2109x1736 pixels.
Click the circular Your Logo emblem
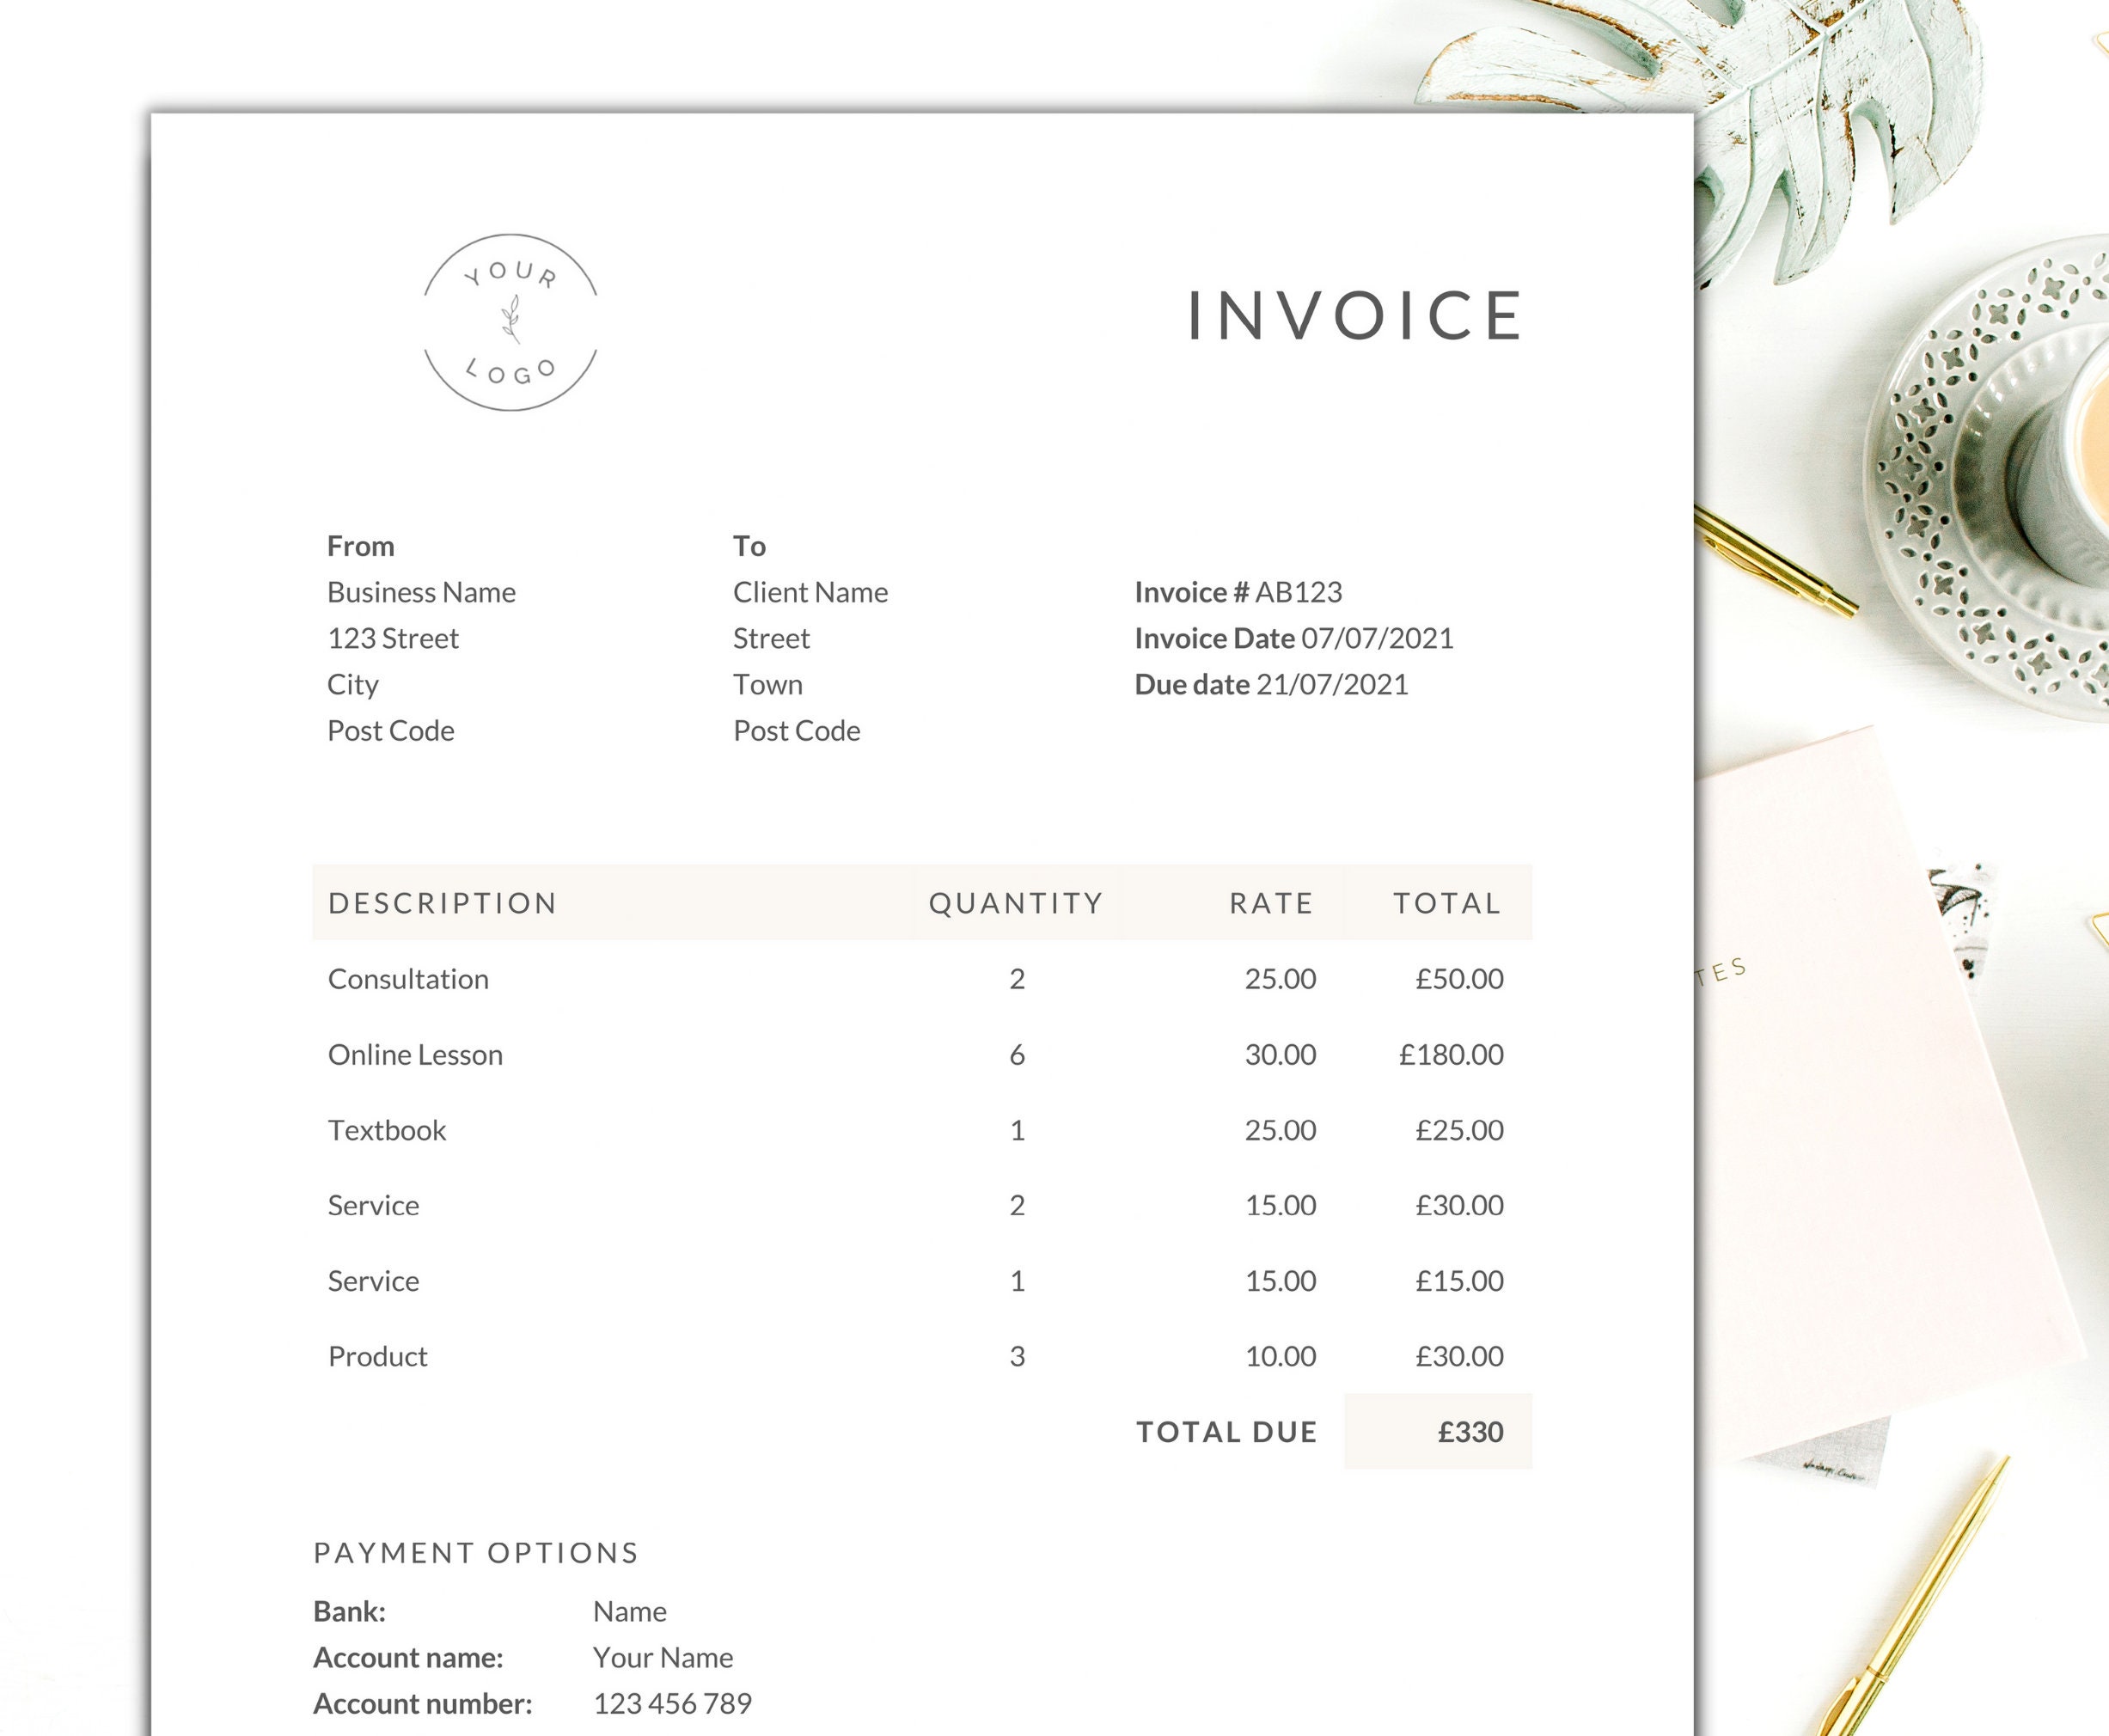510,322
